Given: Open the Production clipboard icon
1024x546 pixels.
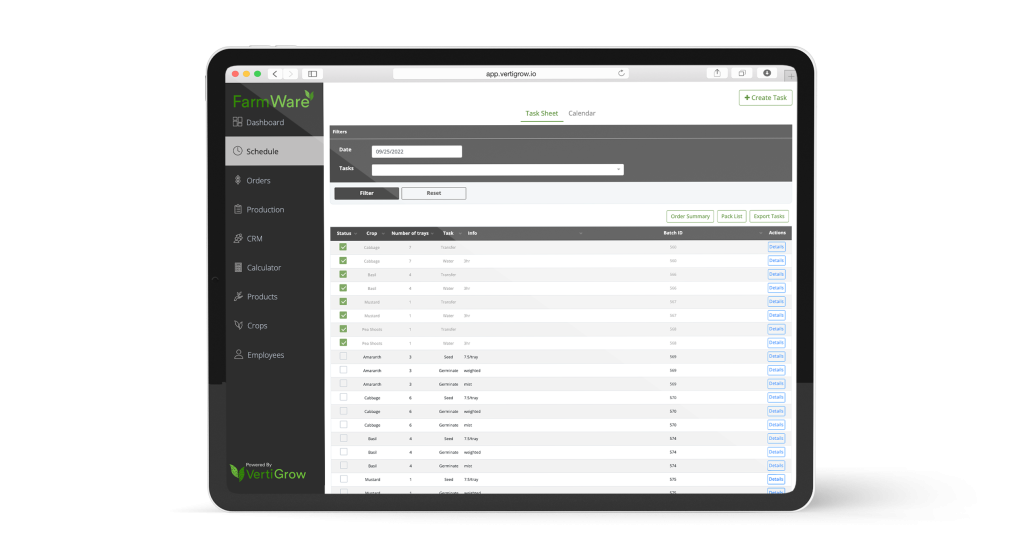Looking at the screenshot, I should (238, 210).
